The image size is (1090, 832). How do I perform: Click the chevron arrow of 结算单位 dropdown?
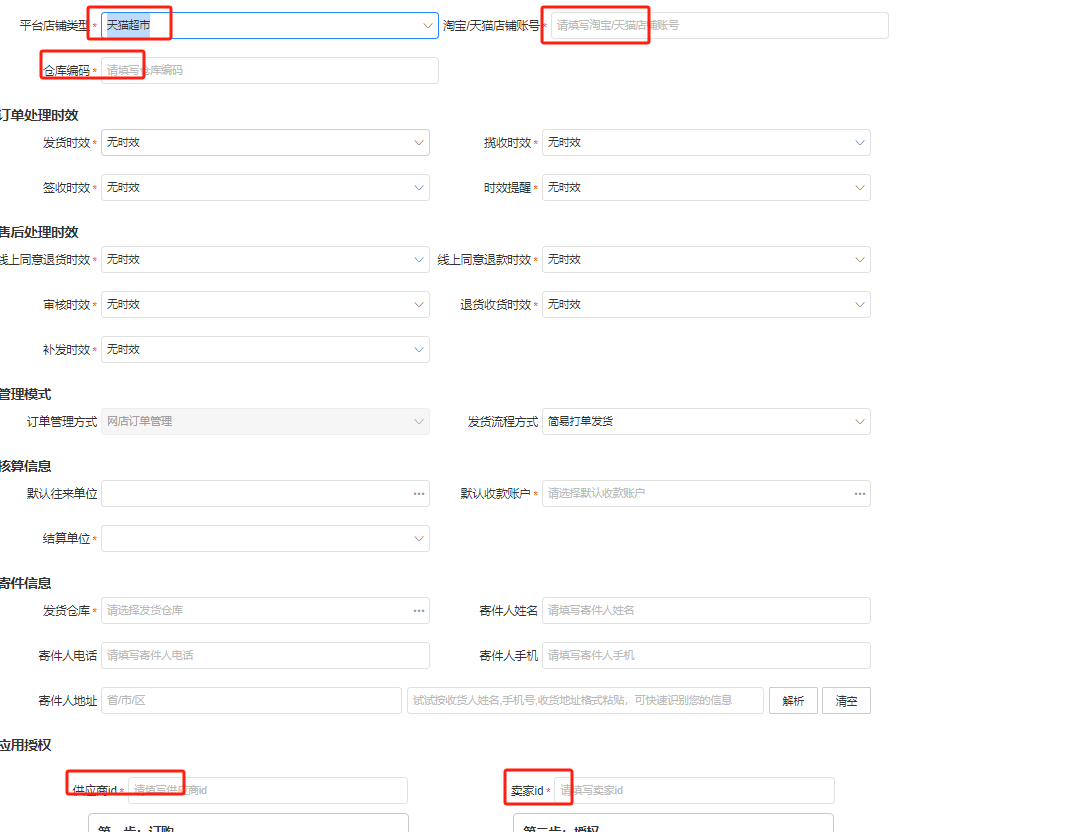coord(419,539)
